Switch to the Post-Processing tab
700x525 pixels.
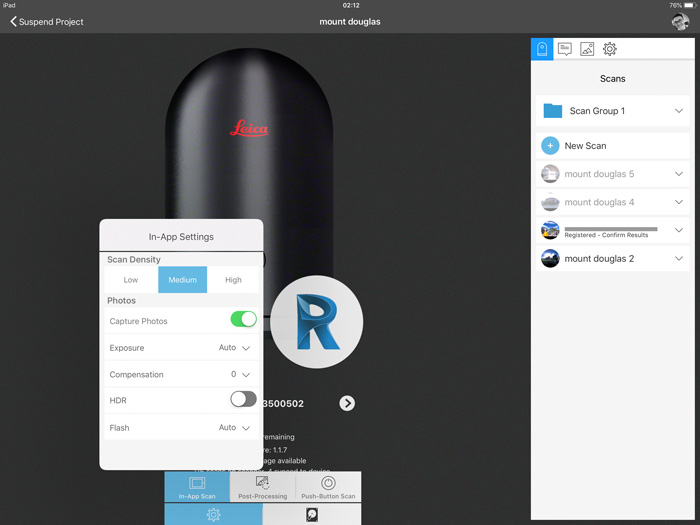[263, 487]
